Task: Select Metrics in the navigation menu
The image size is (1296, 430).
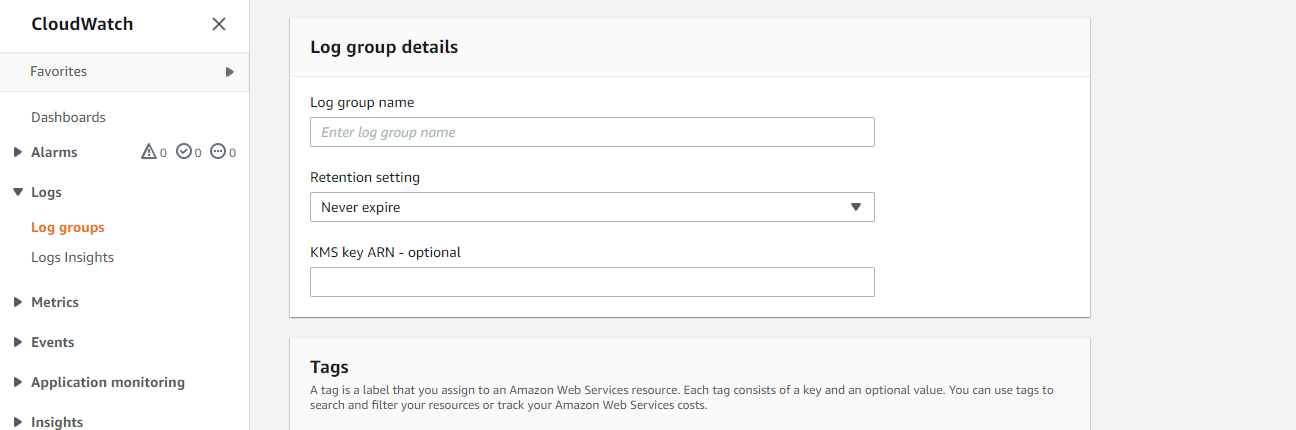Action: (55, 302)
